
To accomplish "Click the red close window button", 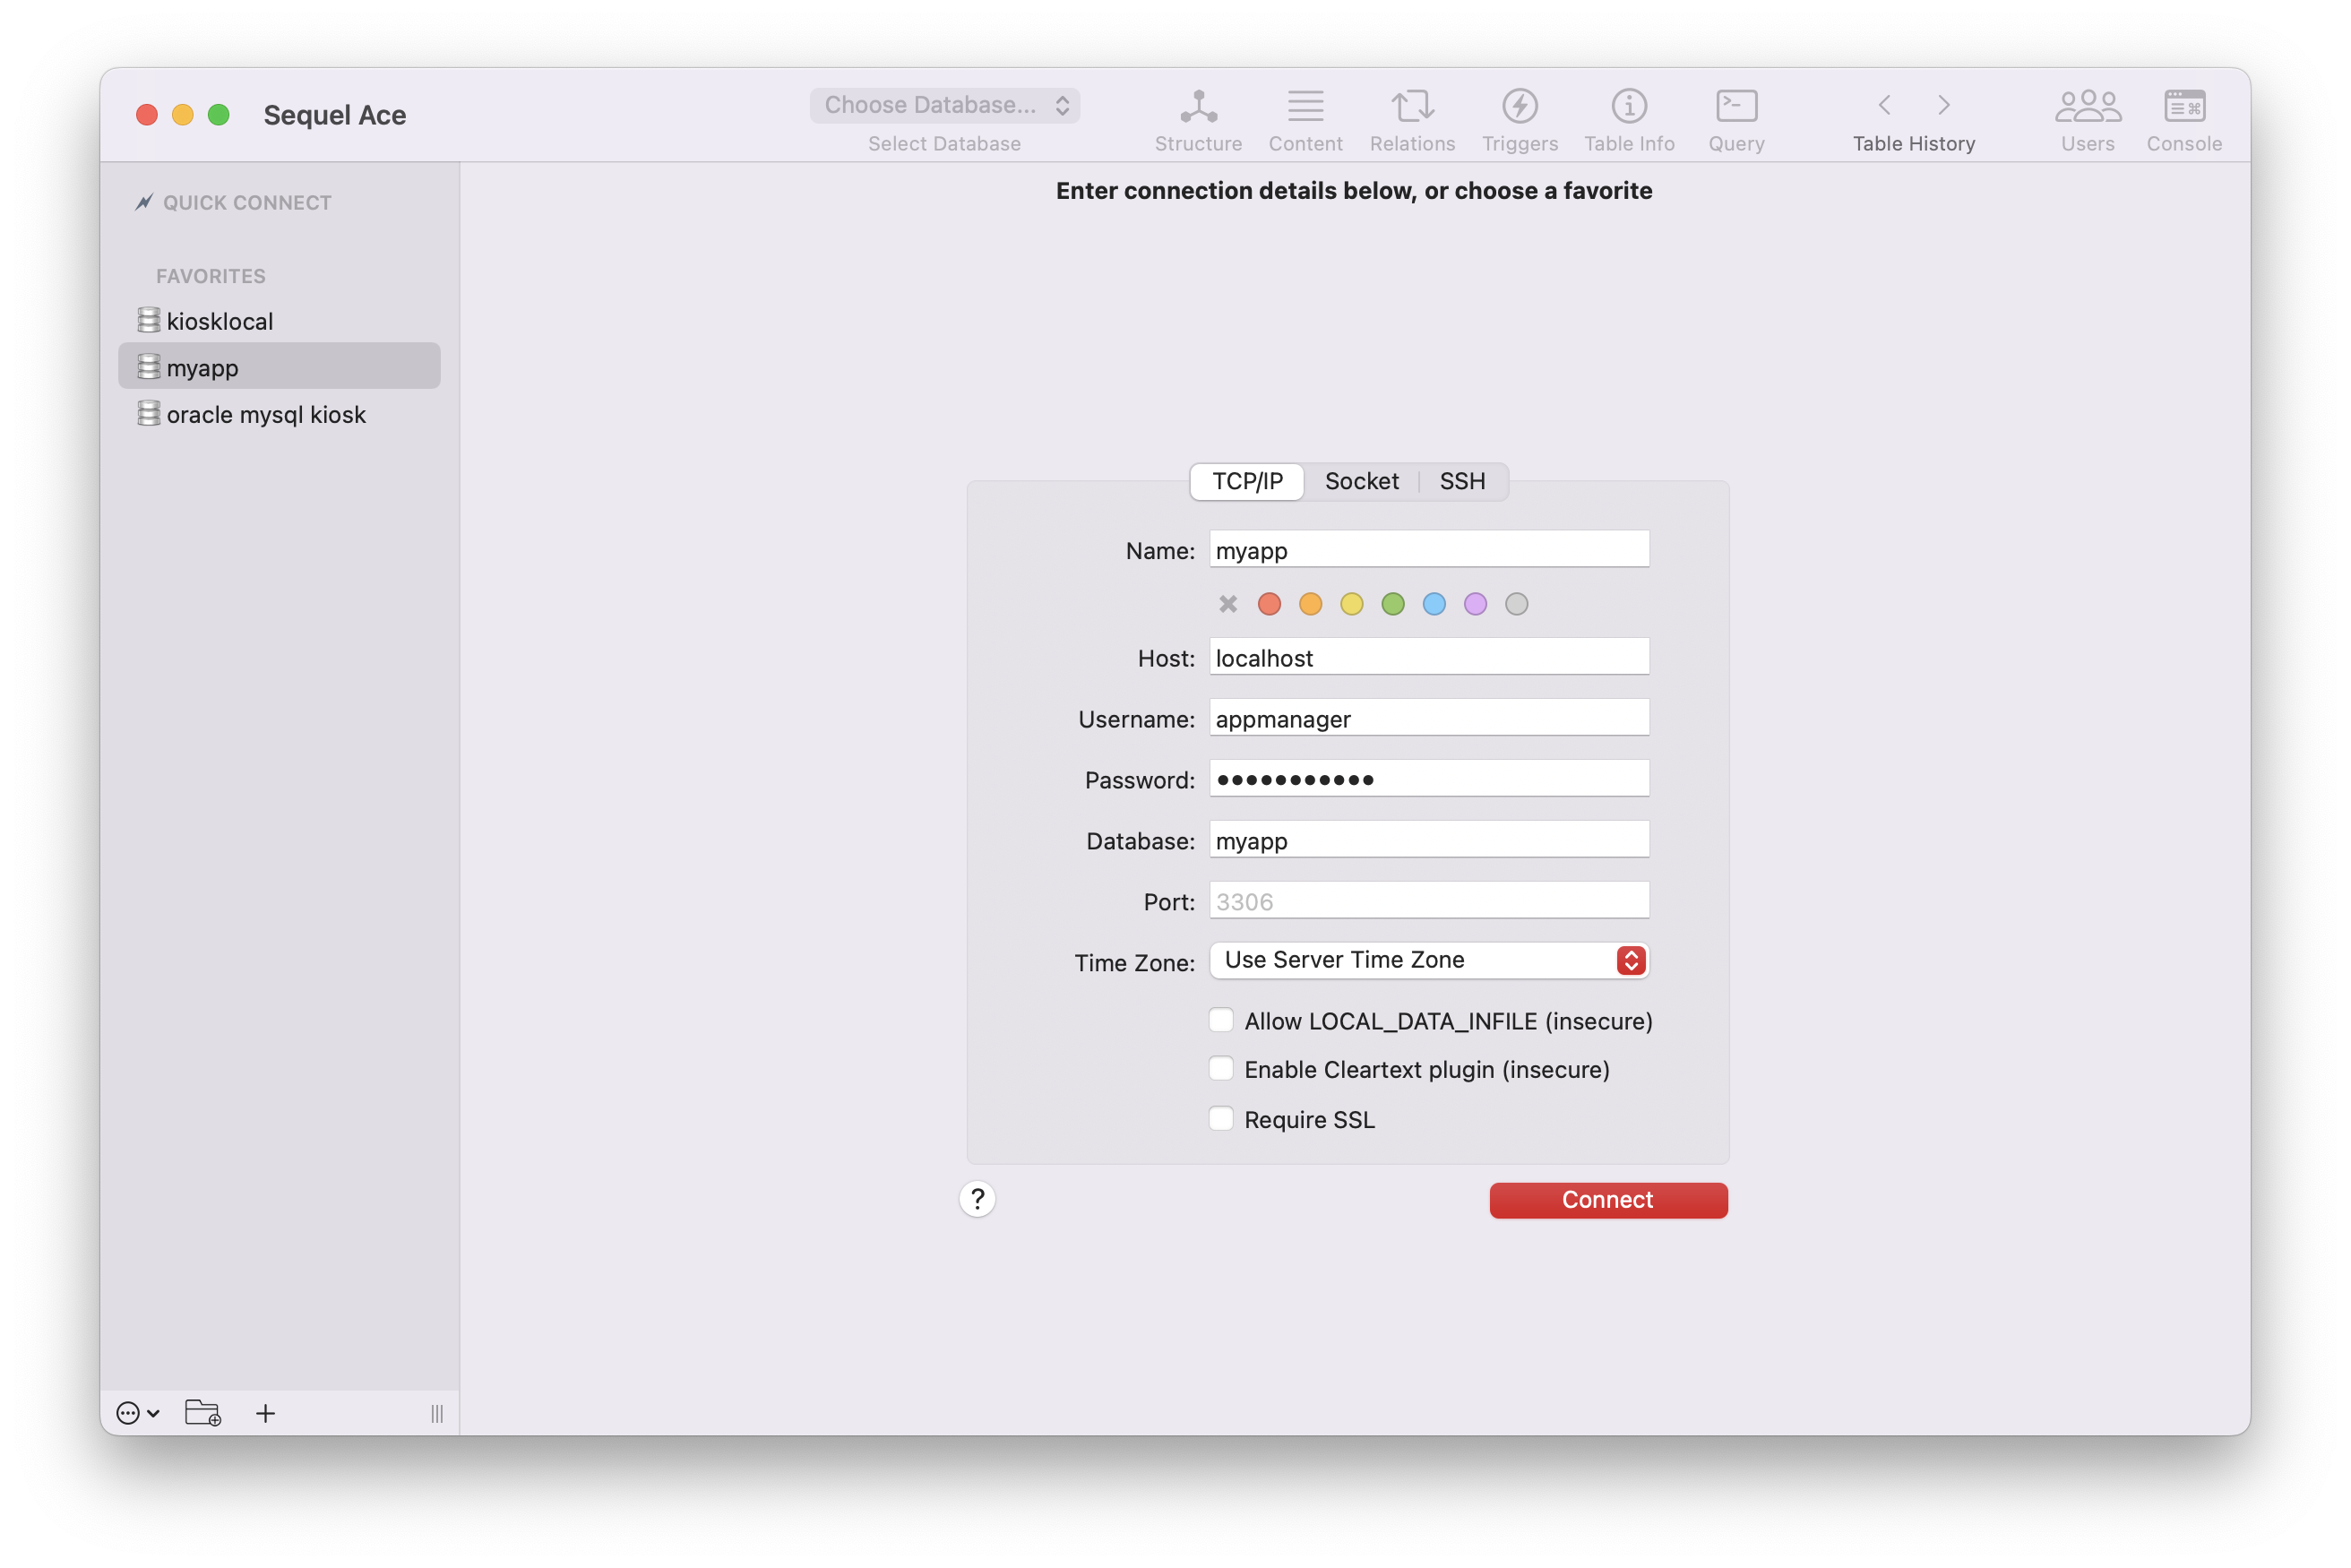I will coord(147,115).
